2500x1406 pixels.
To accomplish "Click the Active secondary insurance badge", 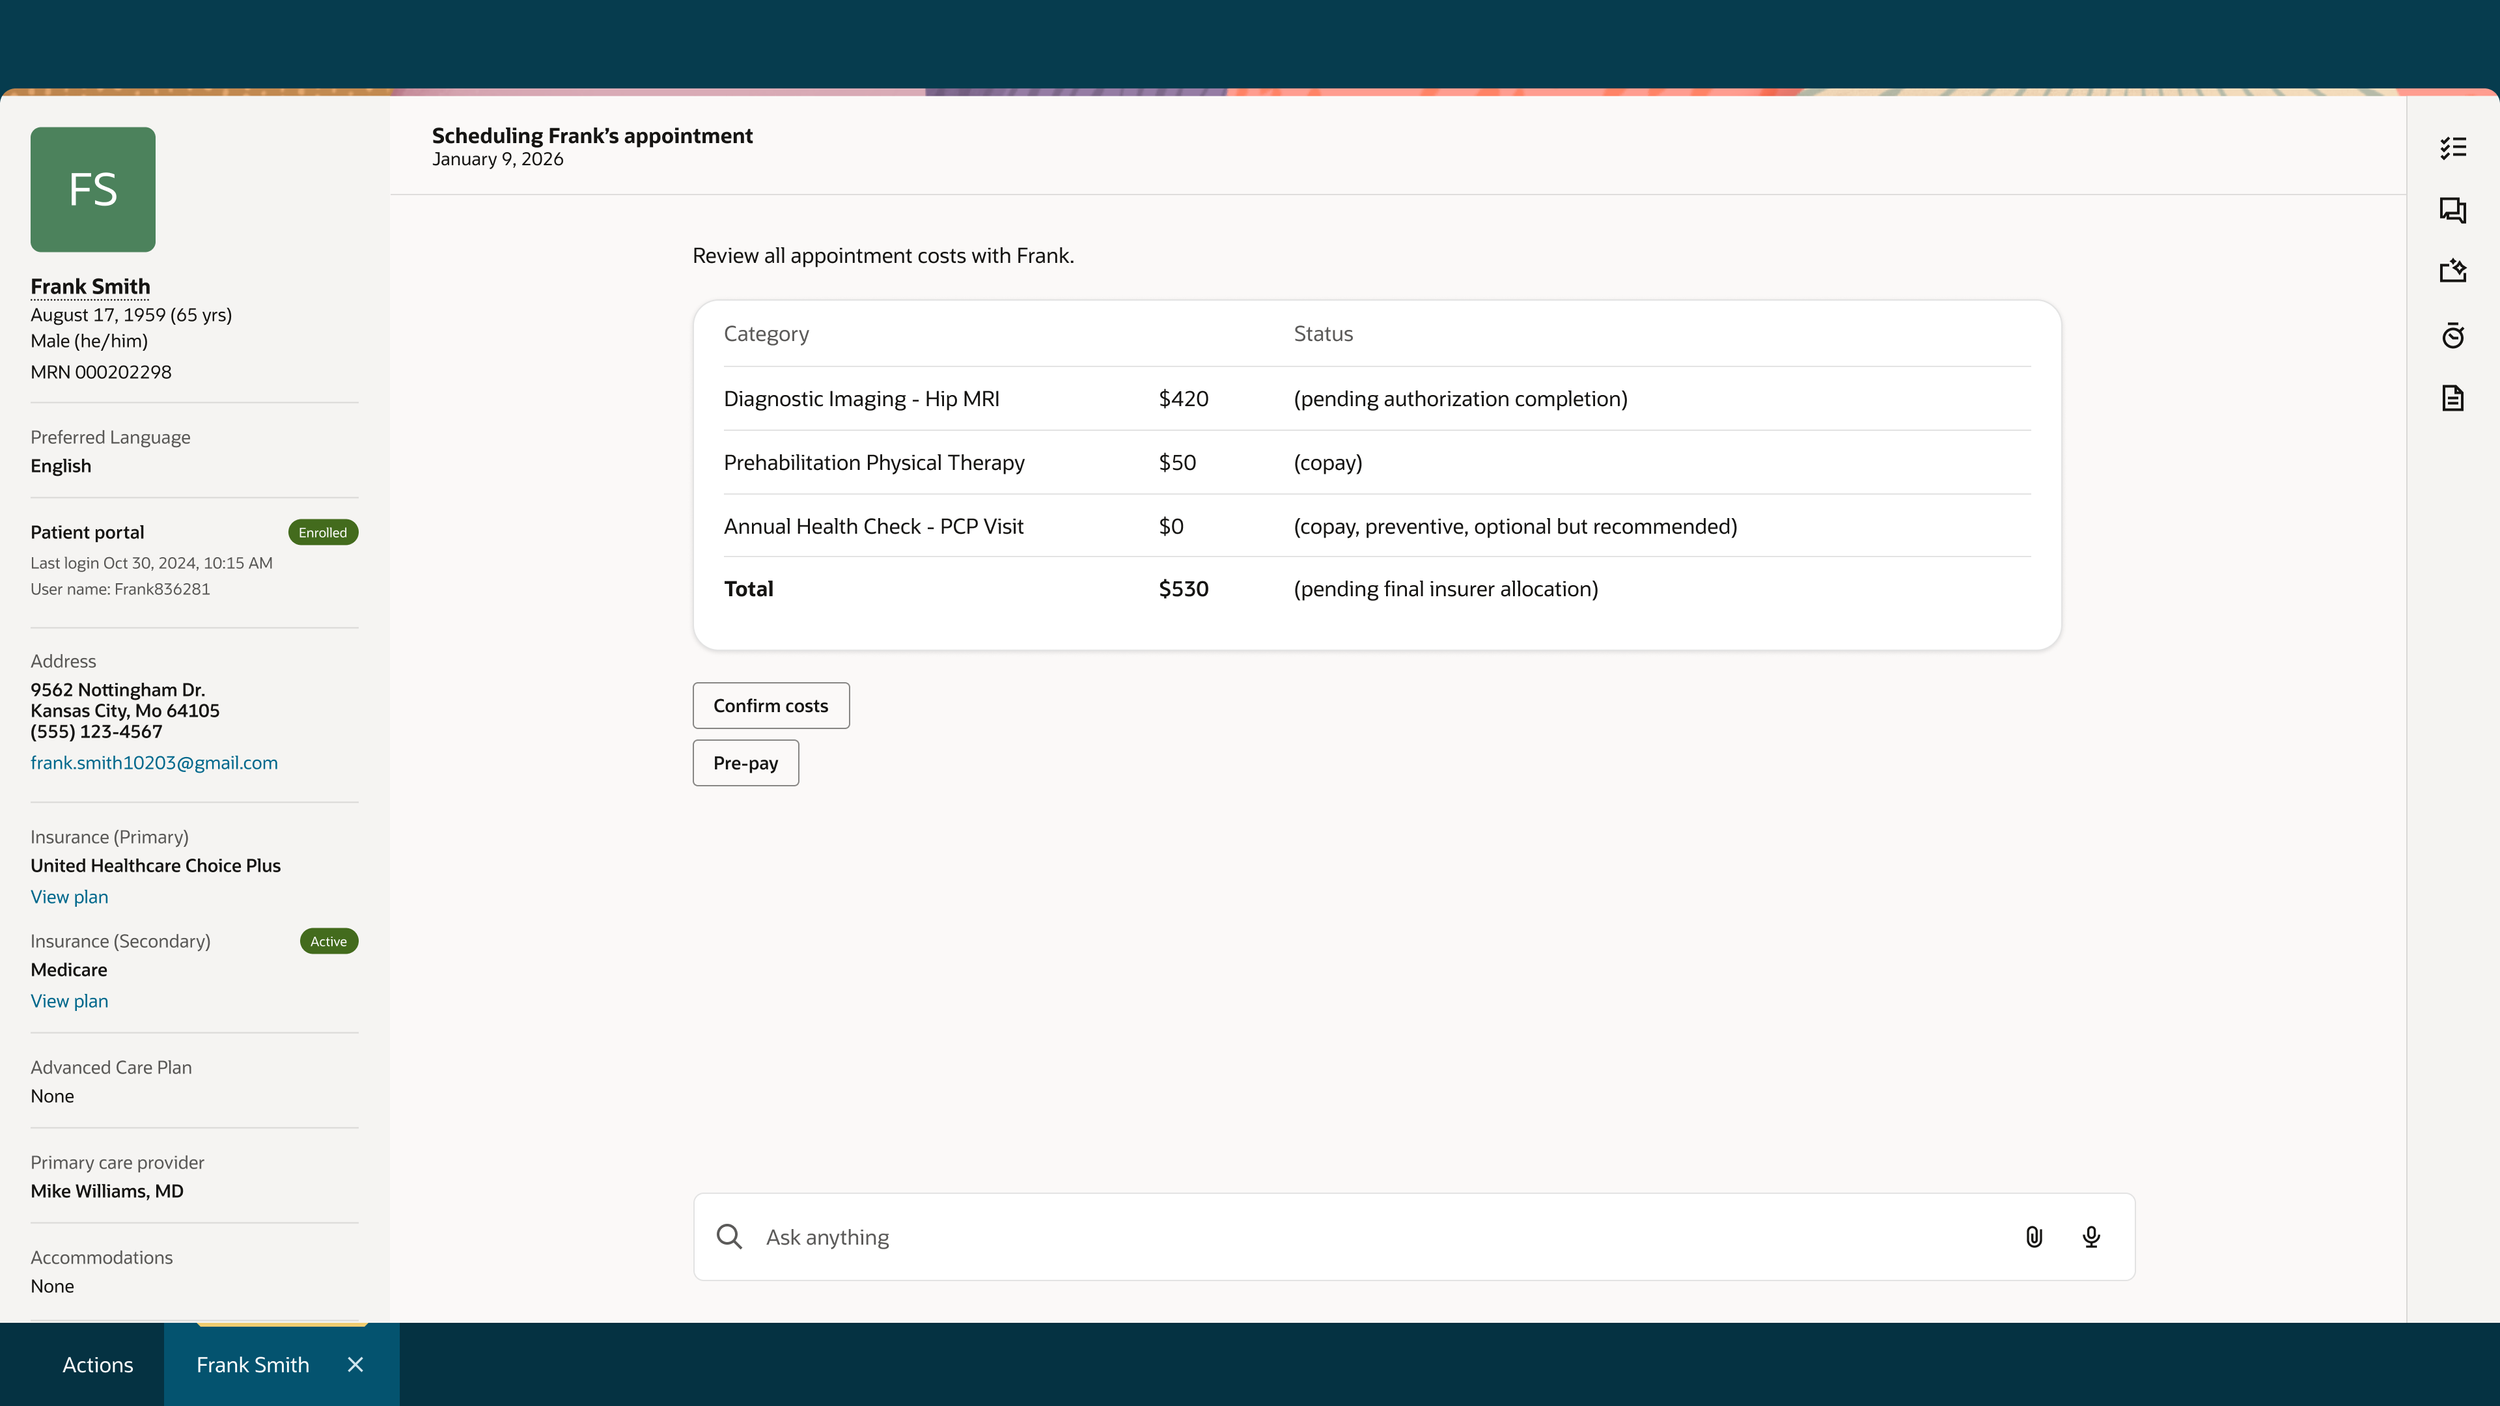I will pyautogui.click(x=329, y=941).
